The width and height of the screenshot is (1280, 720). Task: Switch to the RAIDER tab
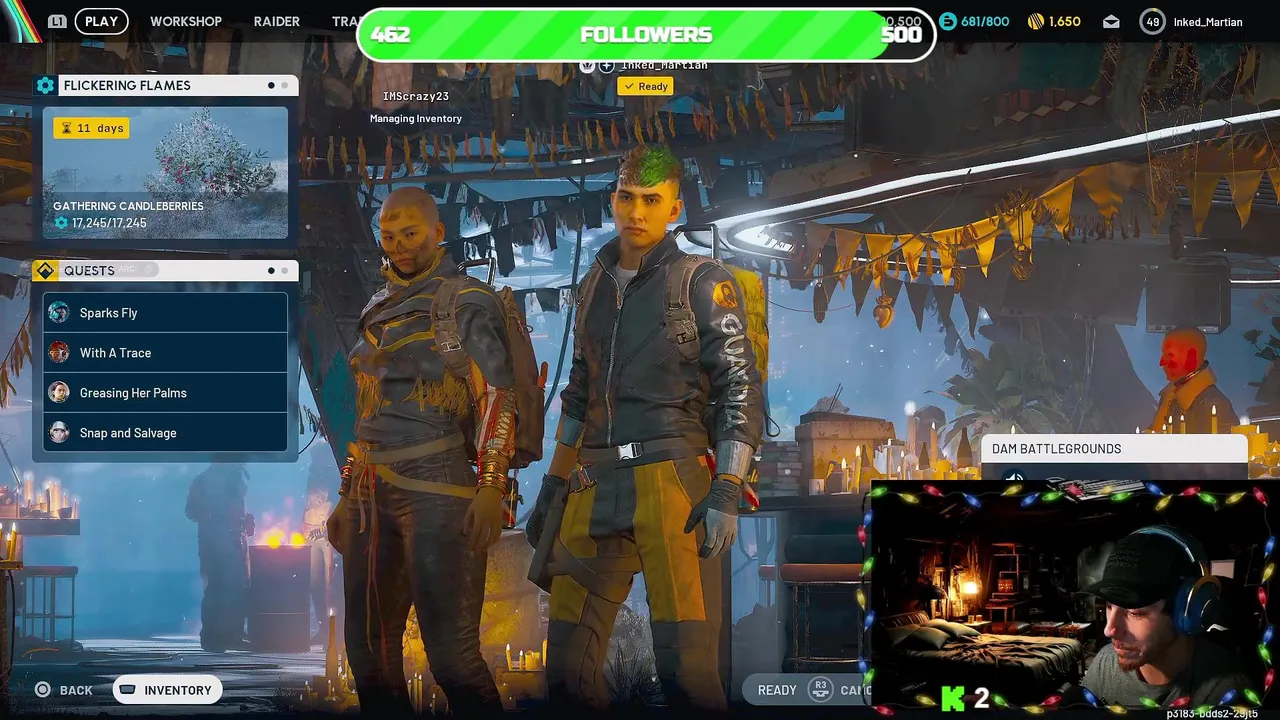coord(277,21)
